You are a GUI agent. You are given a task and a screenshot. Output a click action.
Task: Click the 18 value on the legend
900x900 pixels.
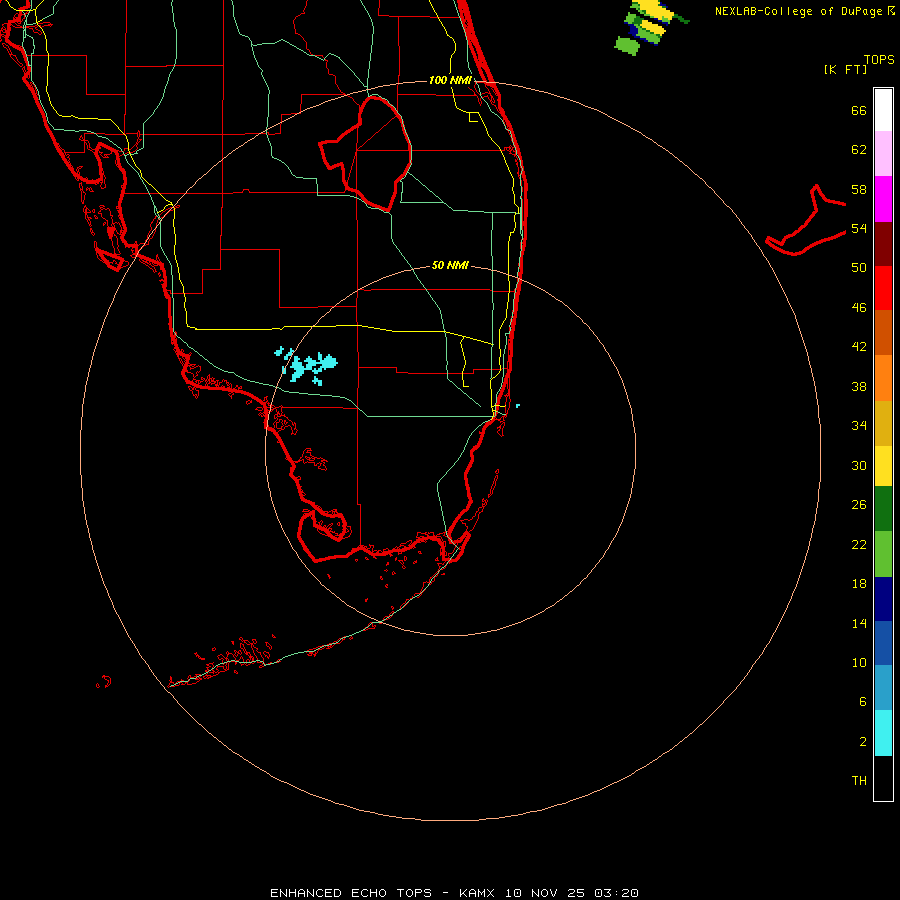click(859, 584)
